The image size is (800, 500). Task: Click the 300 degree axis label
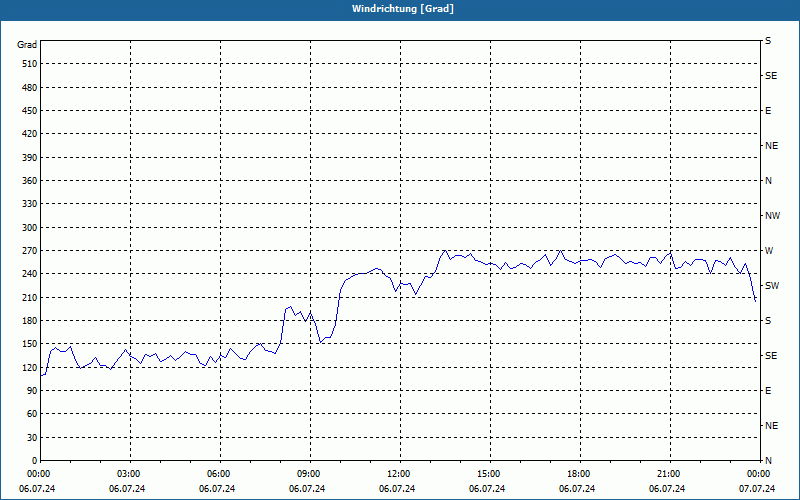point(30,228)
